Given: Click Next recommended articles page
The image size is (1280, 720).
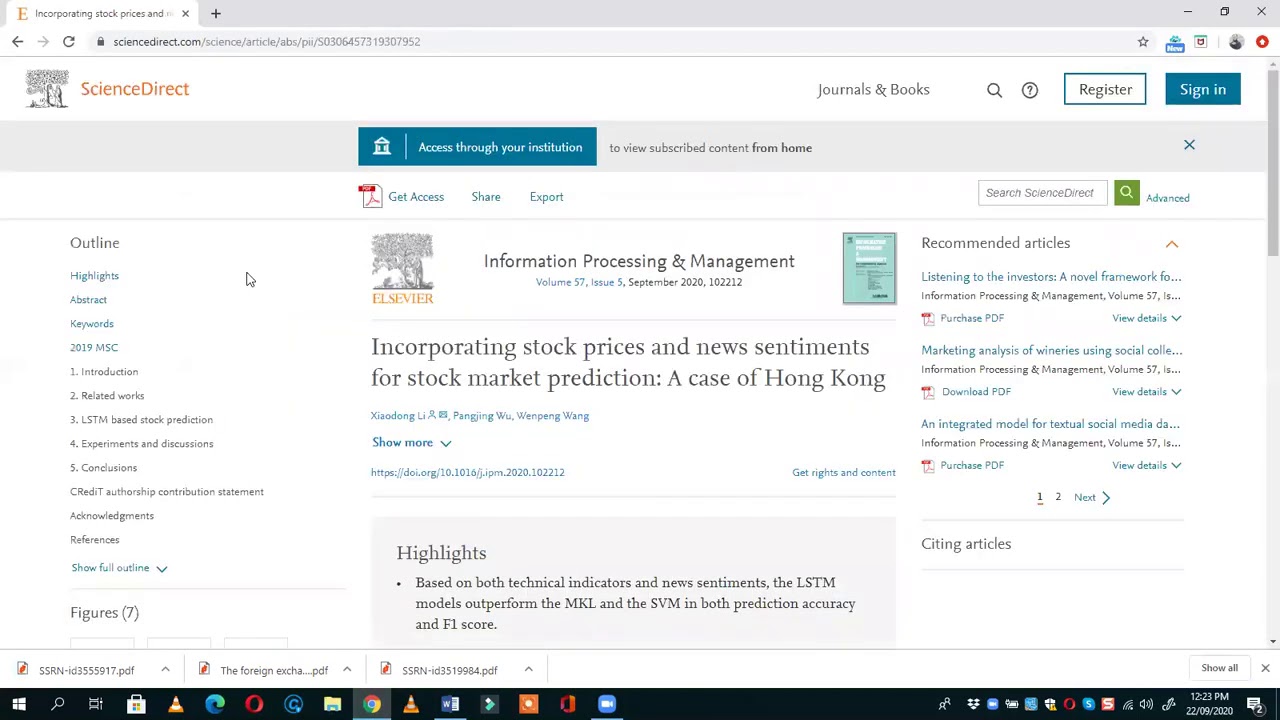Looking at the screenshot, I should (1092, 497).
